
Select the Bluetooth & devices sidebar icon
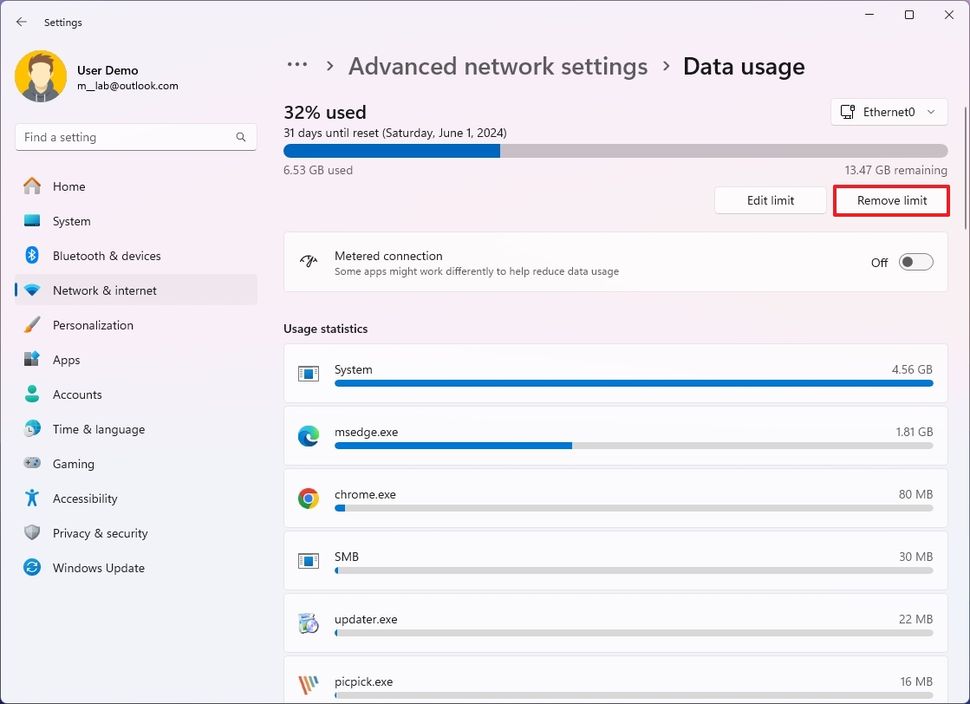(31, 256)
